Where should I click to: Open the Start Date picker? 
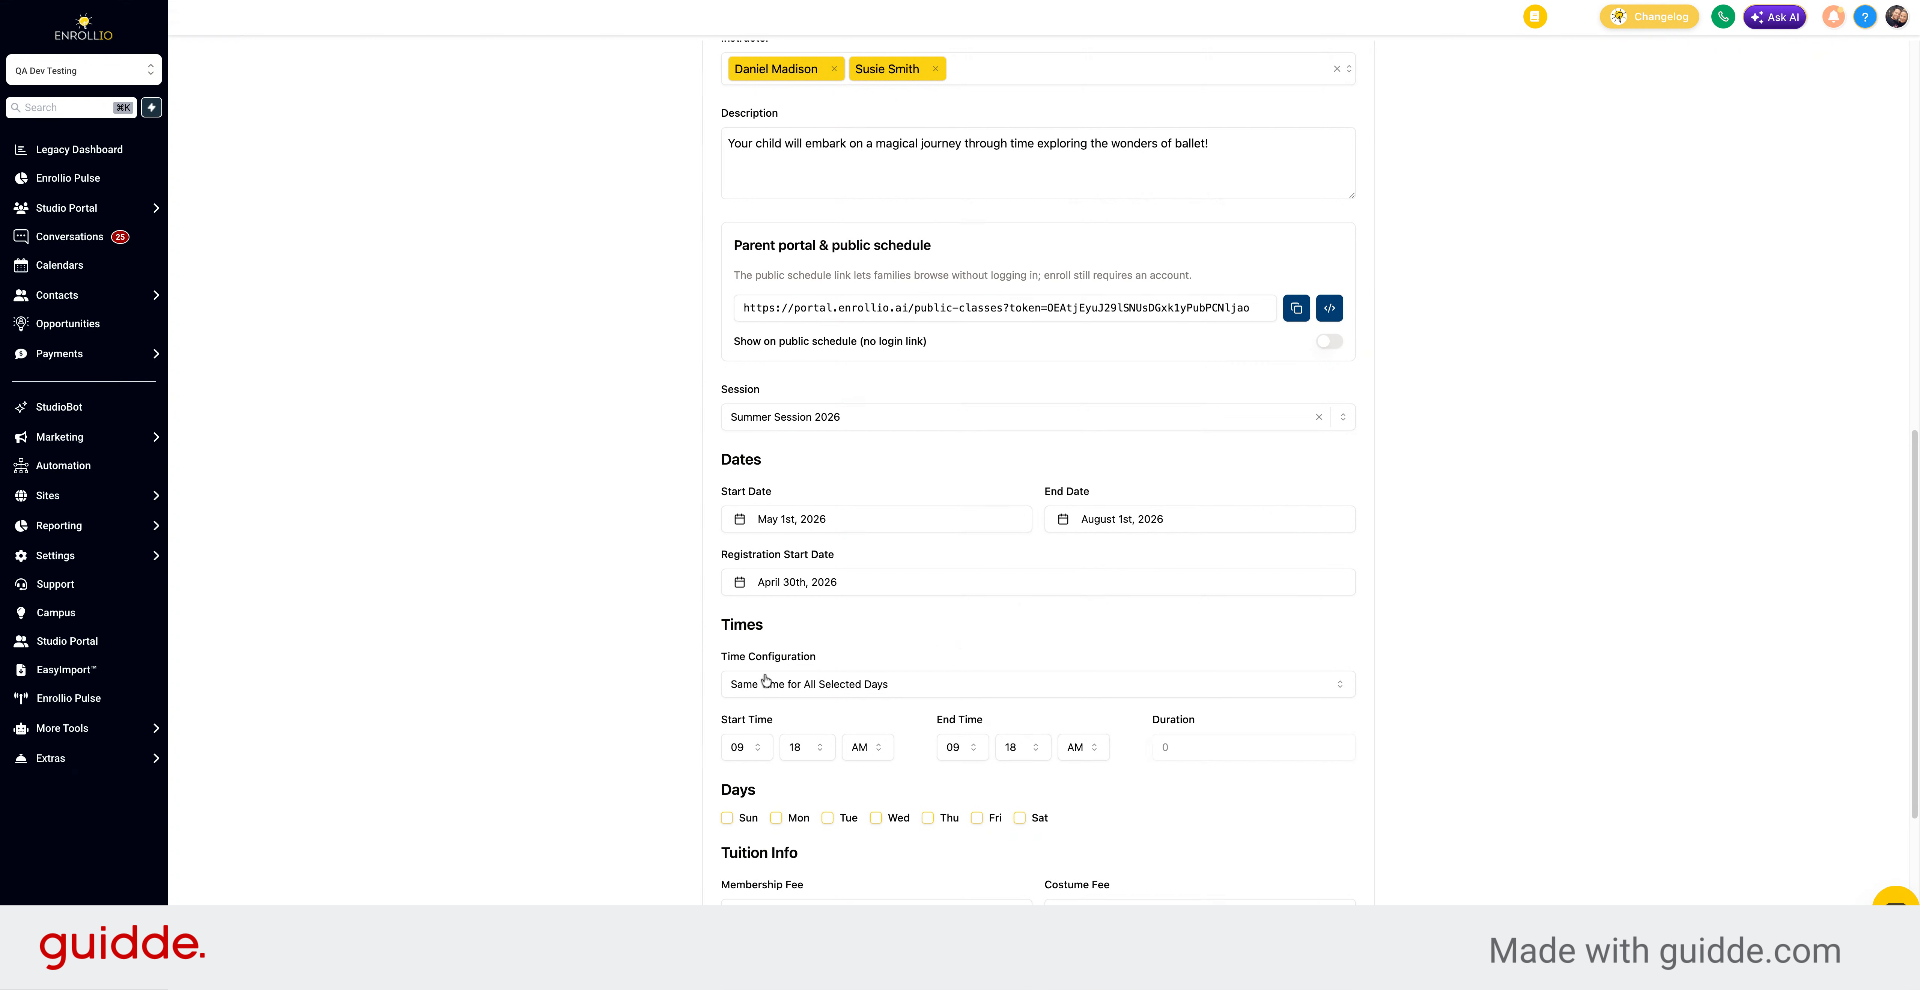[876, 519]
